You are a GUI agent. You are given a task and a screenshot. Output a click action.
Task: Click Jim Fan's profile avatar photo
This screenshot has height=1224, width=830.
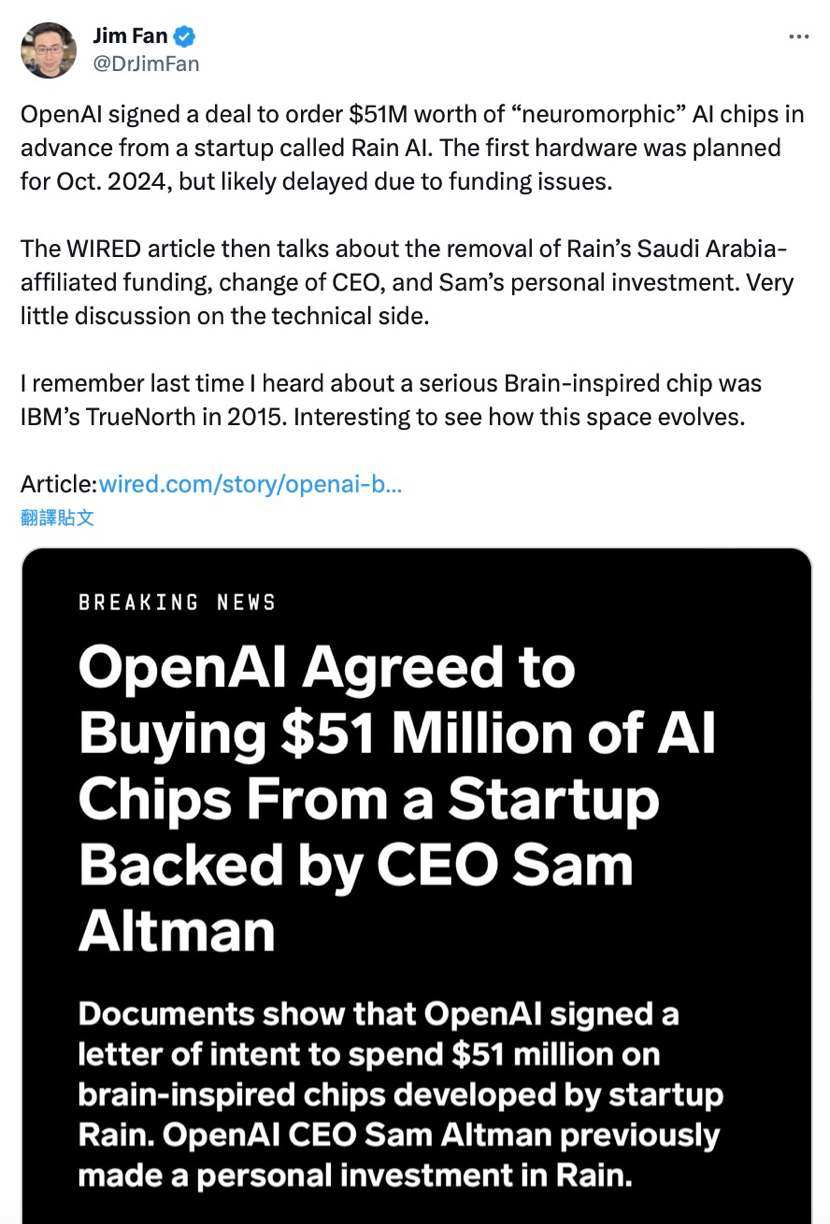coord(48,50)
